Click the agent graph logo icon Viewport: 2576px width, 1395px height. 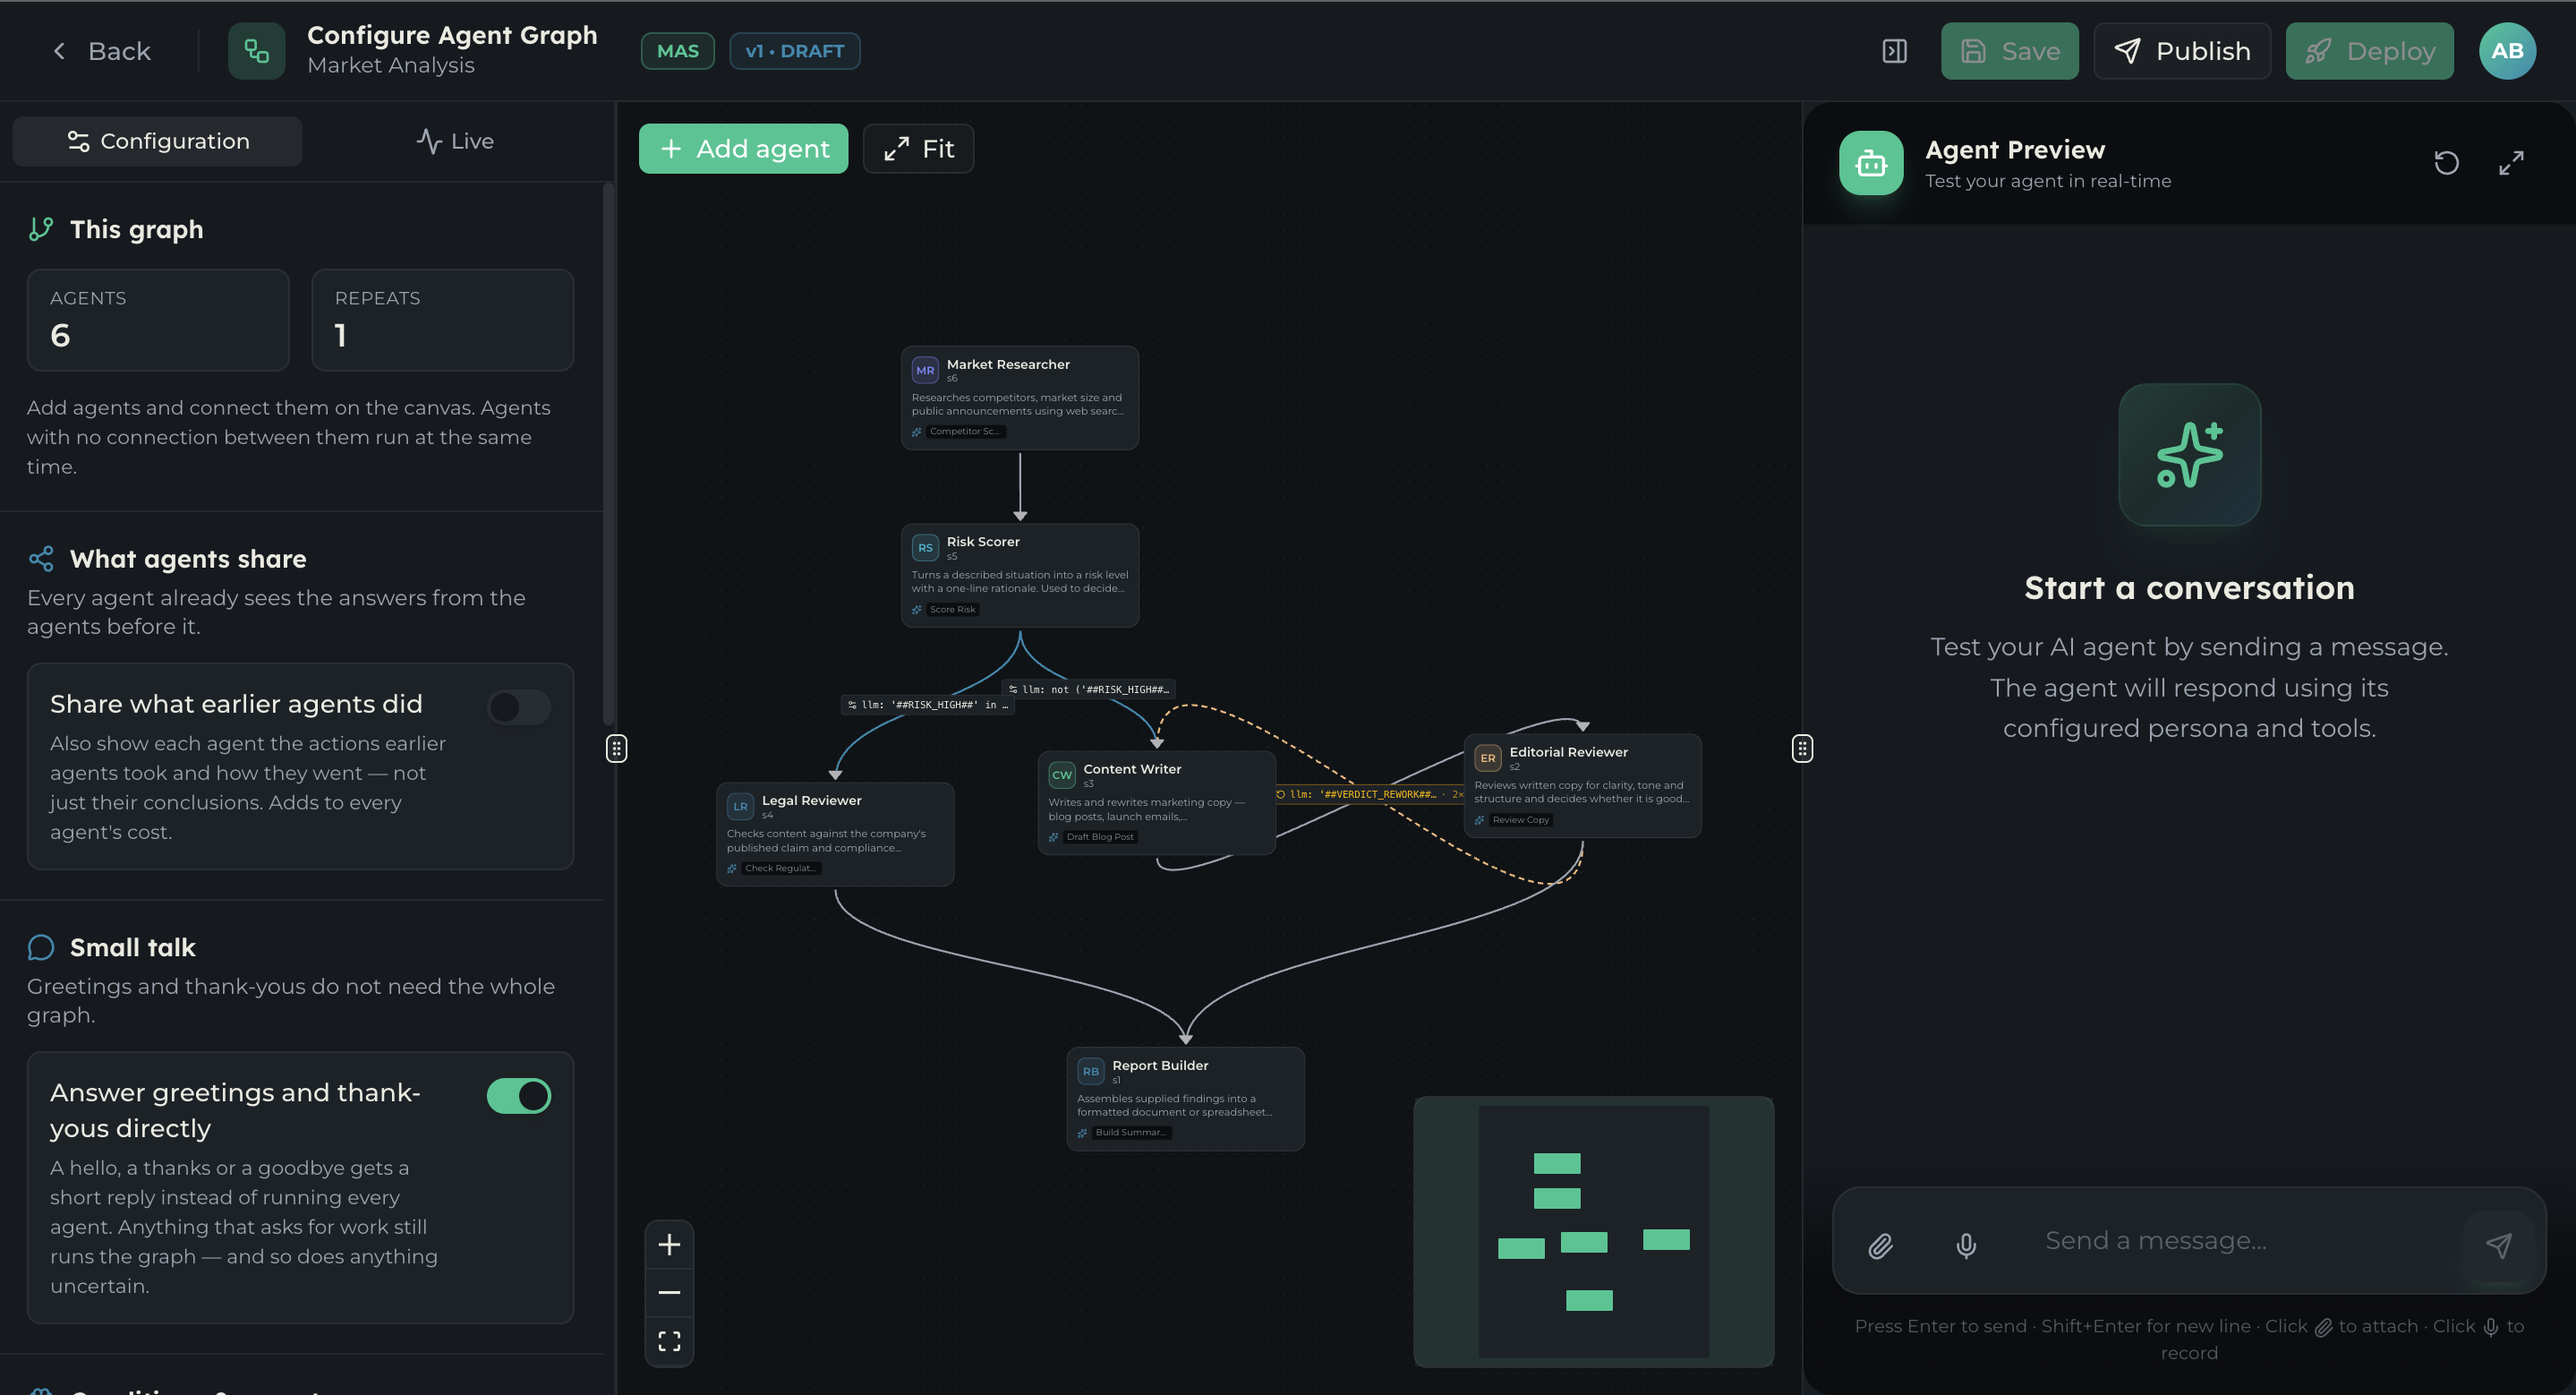[x=257, y=51]
